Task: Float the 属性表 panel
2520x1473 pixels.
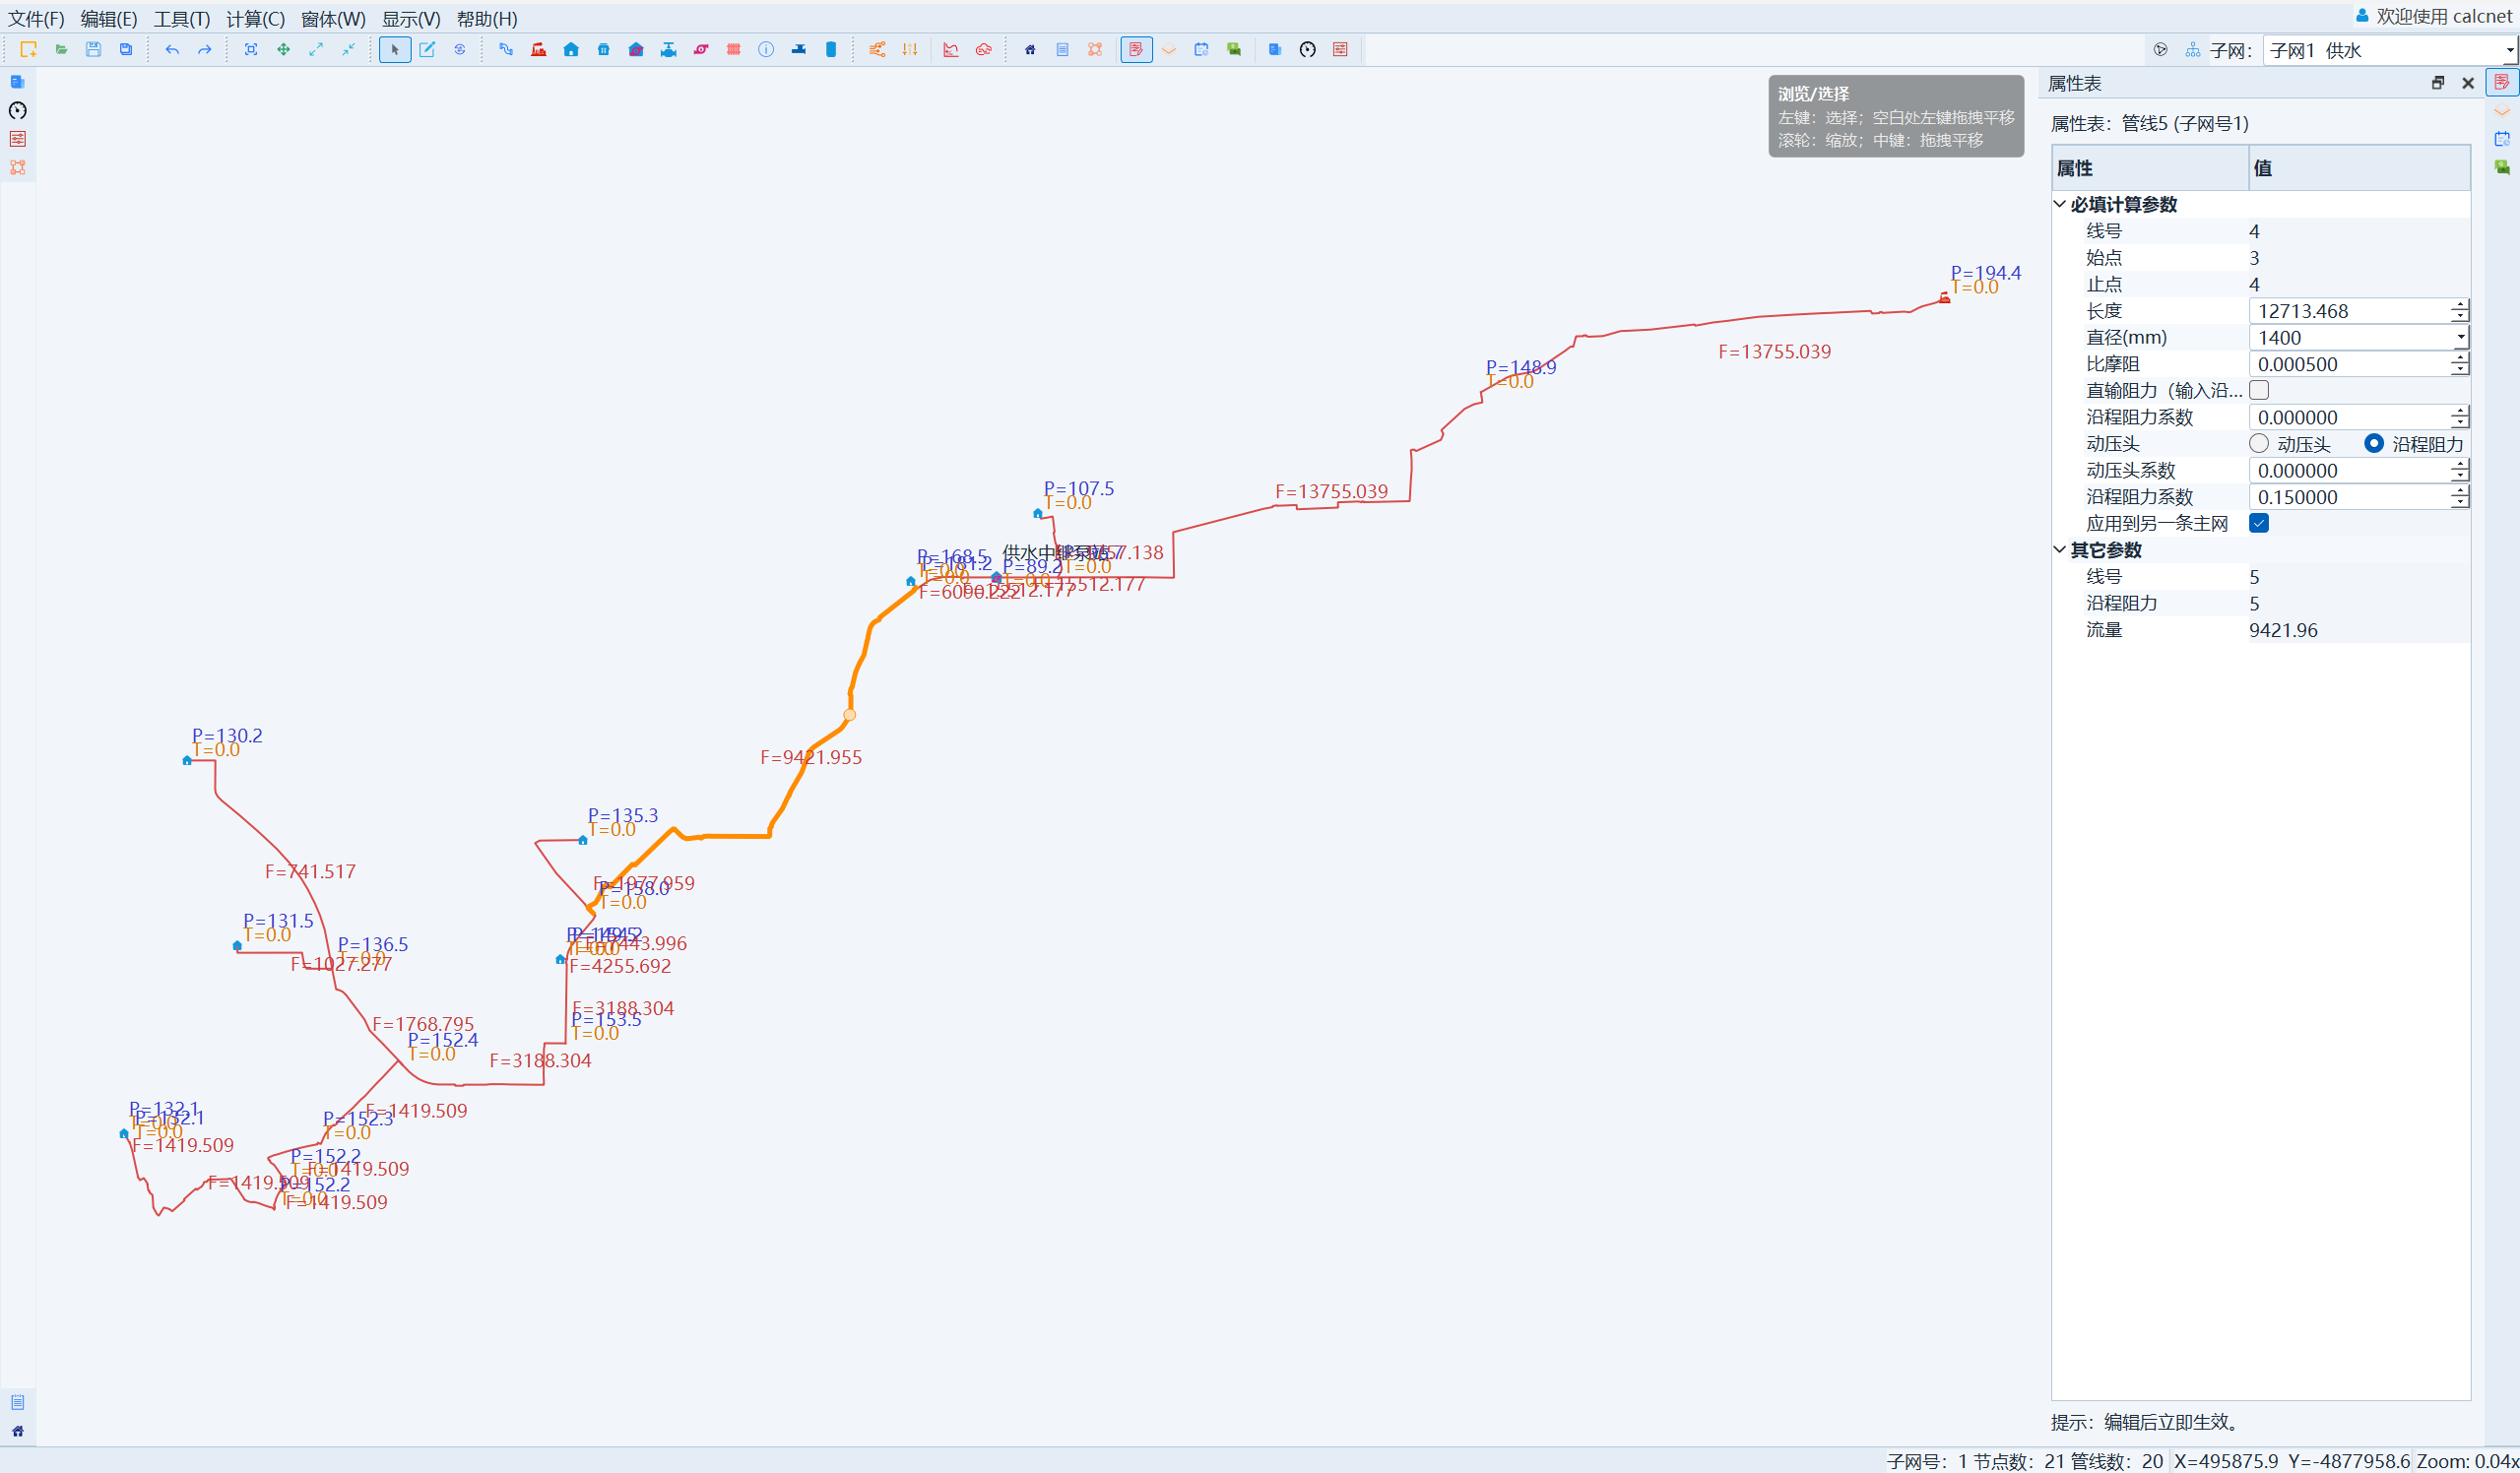Action: (x=2438, y=83)
